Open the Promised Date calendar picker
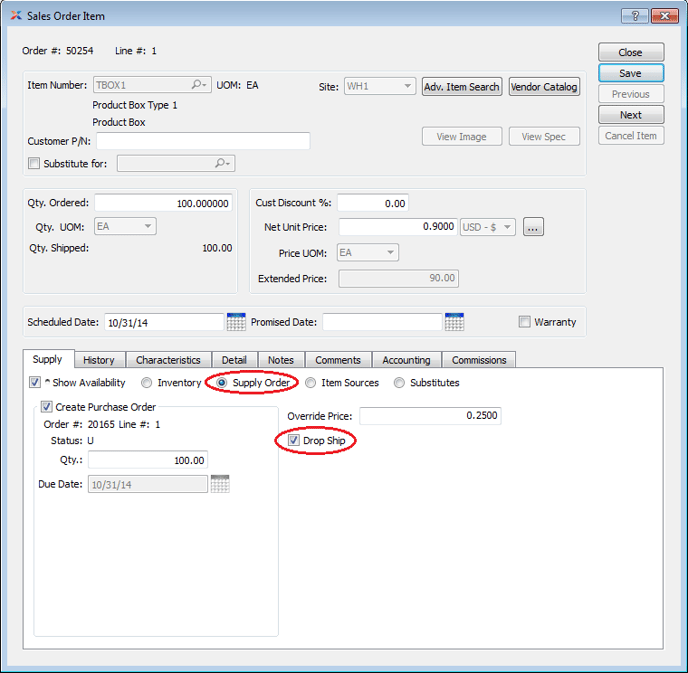688x673 pixels. pos(454,322)
